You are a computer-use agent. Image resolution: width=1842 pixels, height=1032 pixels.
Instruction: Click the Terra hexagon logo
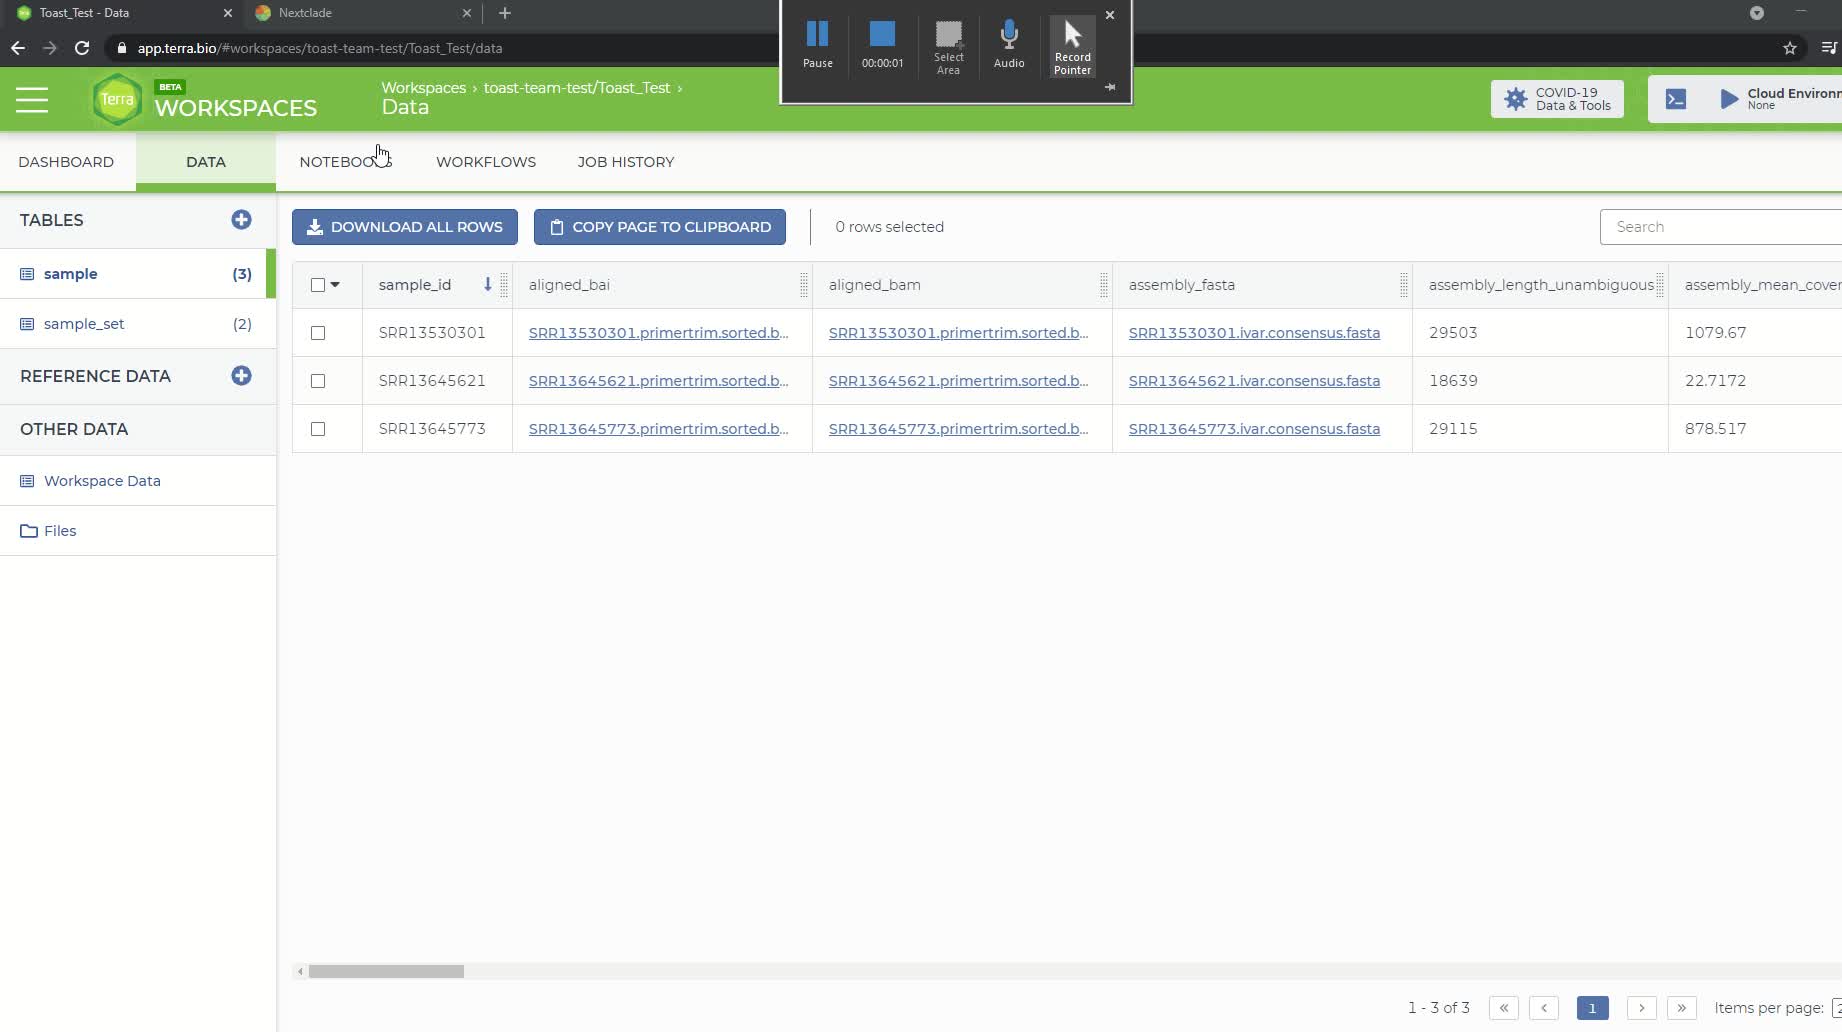[117, 100]
